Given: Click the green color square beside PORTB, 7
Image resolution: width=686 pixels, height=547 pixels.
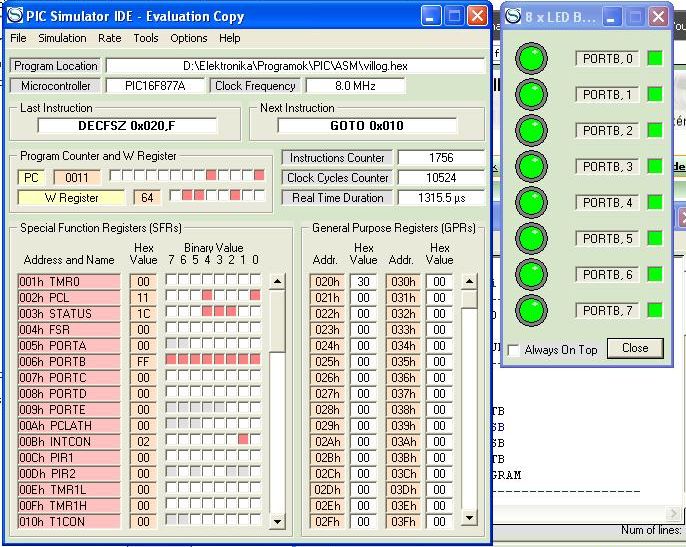Looking at the screenshot, I should [x=655, y=310].
